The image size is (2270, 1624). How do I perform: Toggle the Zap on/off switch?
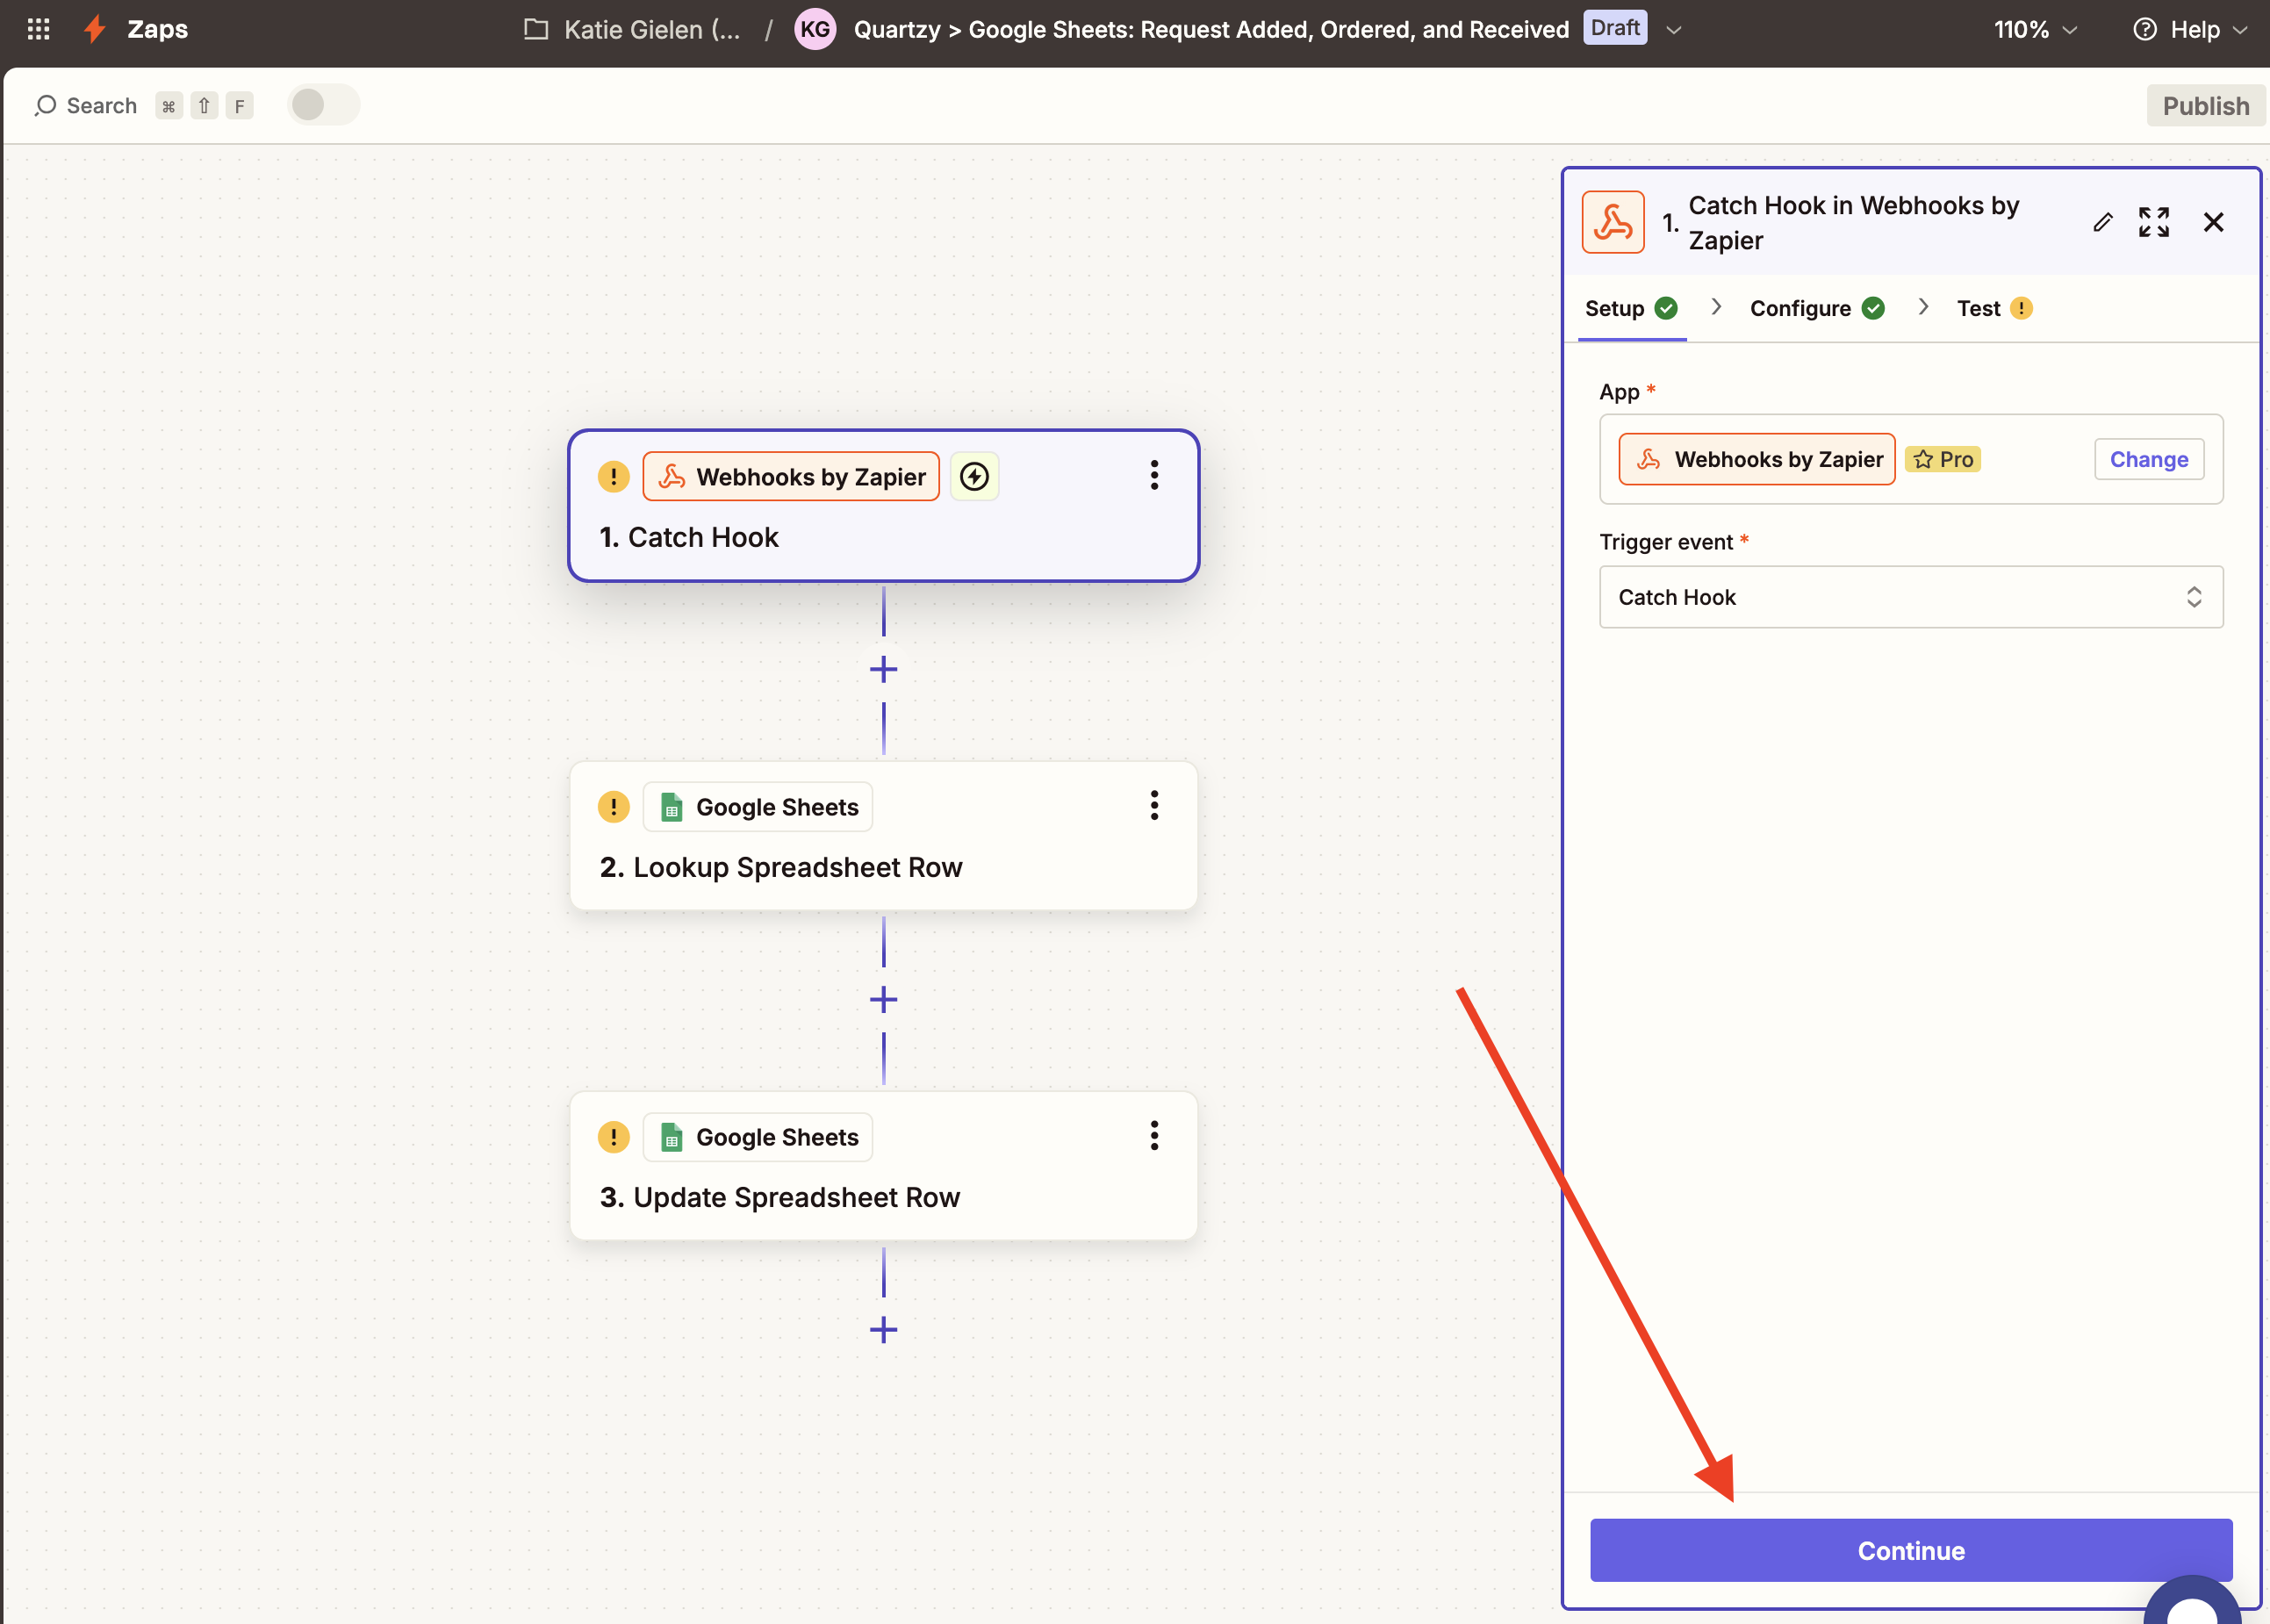click(x=323, y=105)
